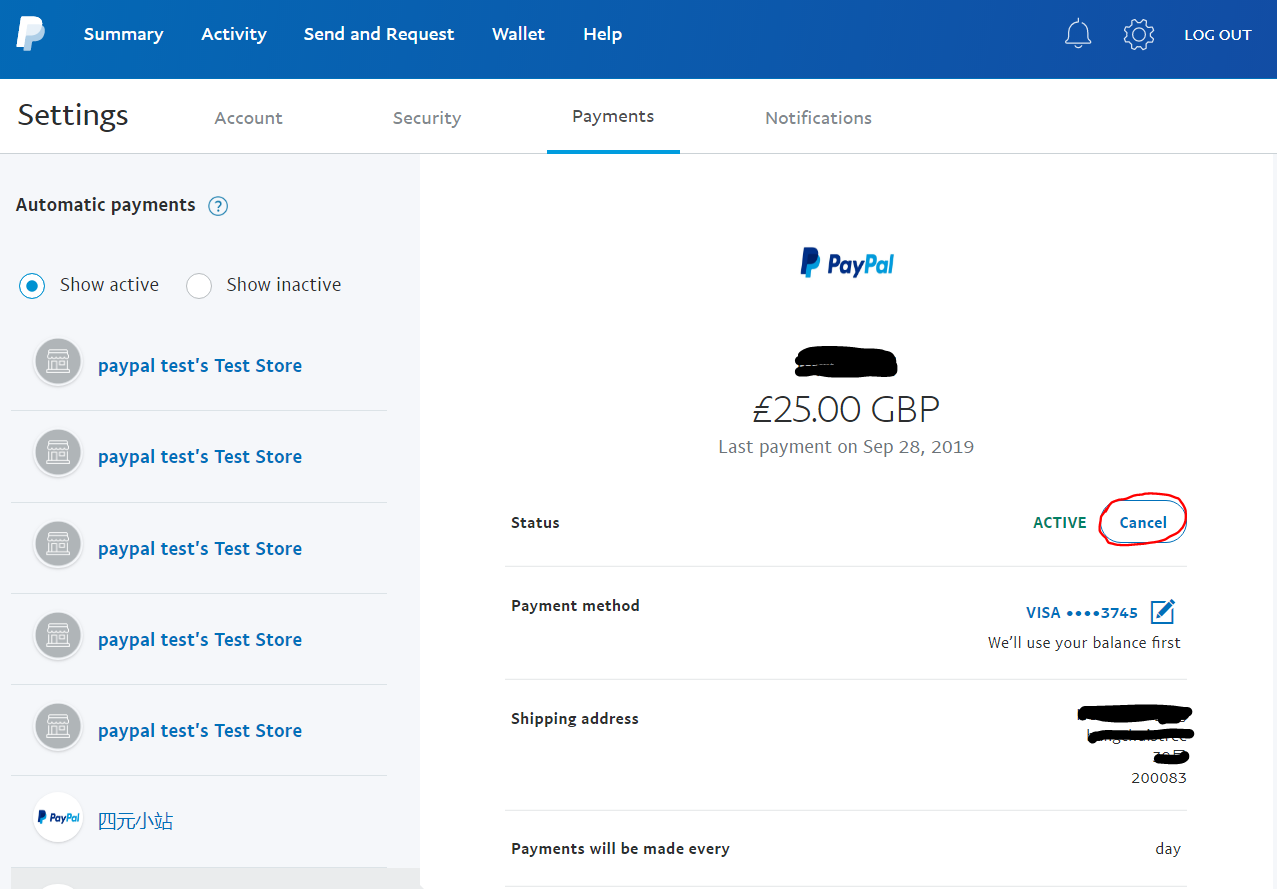Click the We'll use your balance first note
Viewport: 1277px width, 889px height.
1084,643
